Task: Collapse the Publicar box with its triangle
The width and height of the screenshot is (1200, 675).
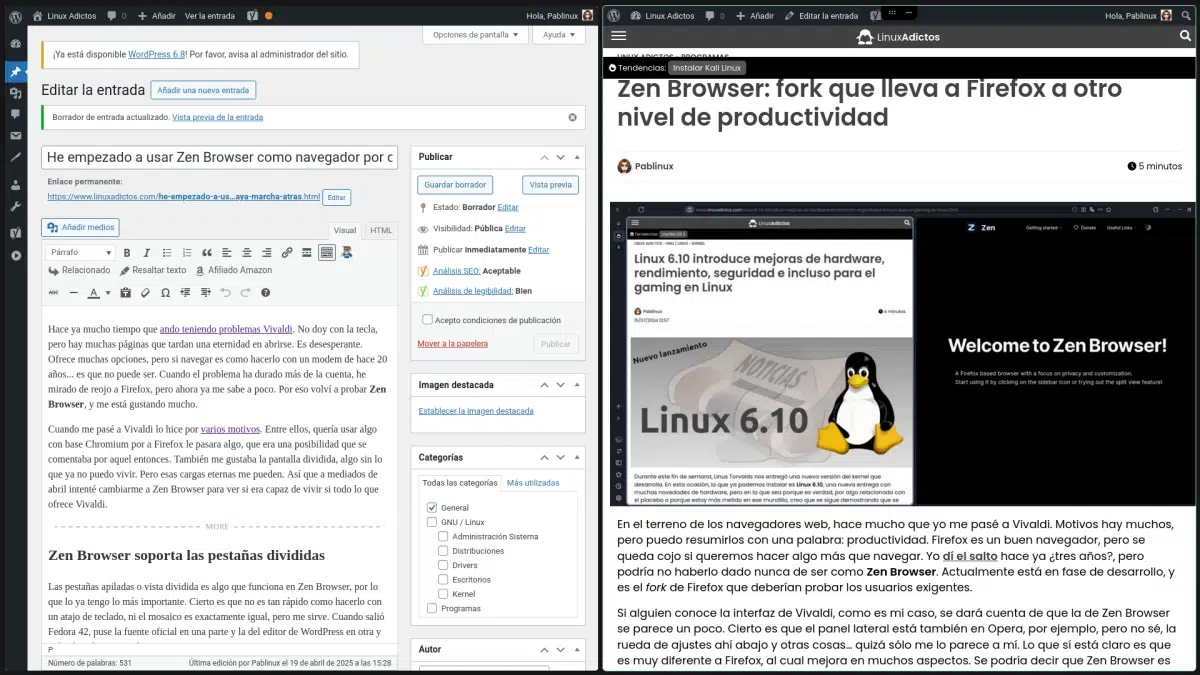Action: click(x=576, y=157)
